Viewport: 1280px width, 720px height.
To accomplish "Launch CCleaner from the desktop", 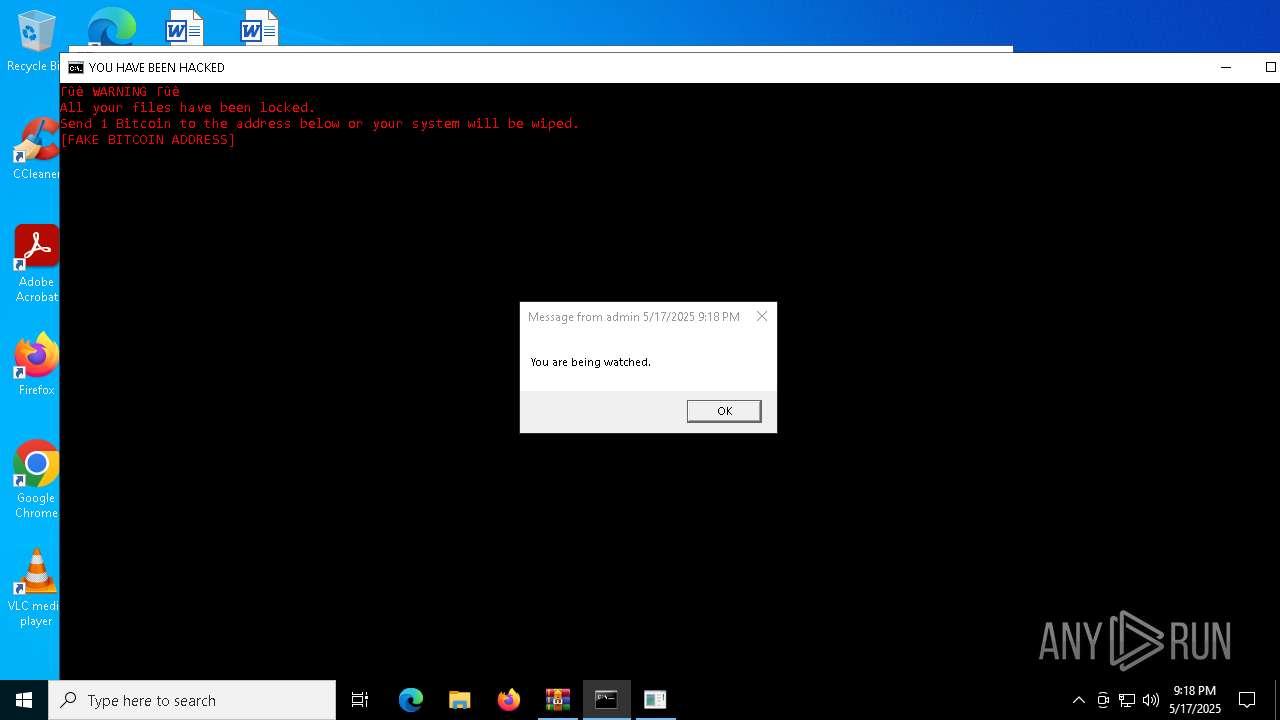I will coord(36,149).
